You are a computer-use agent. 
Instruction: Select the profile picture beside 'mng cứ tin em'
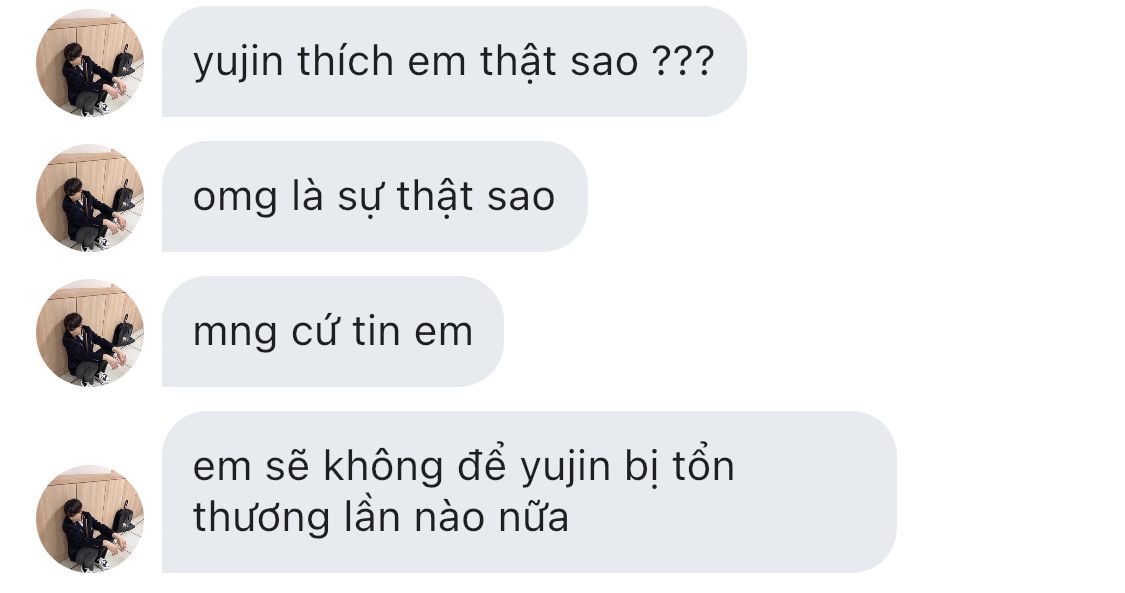(90, 333)
